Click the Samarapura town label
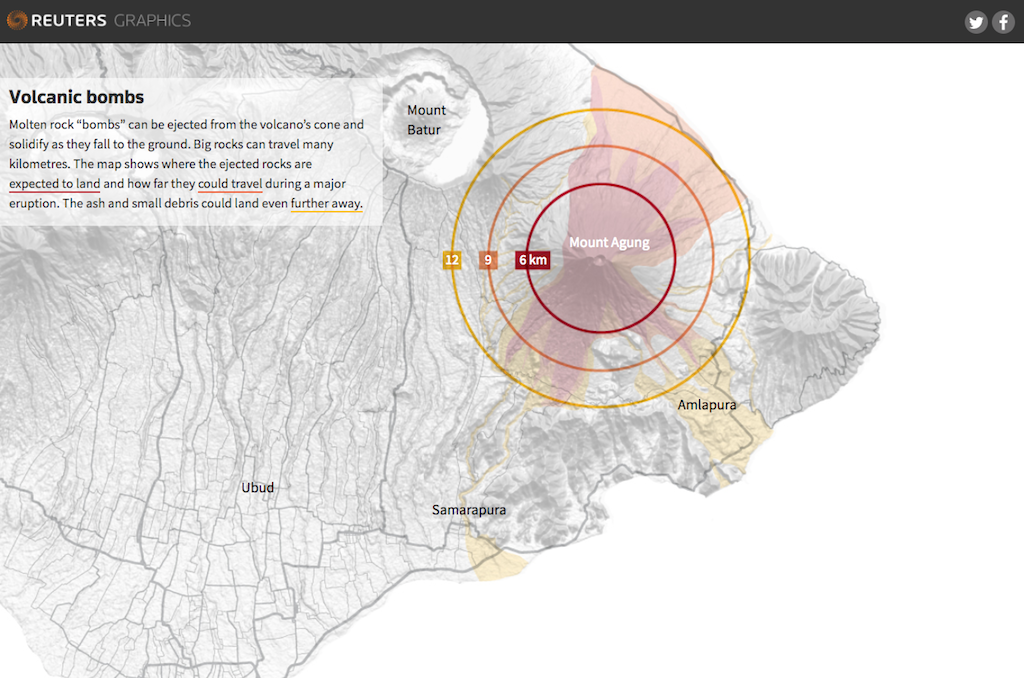1024x678 pixels. tap(468, 510)
